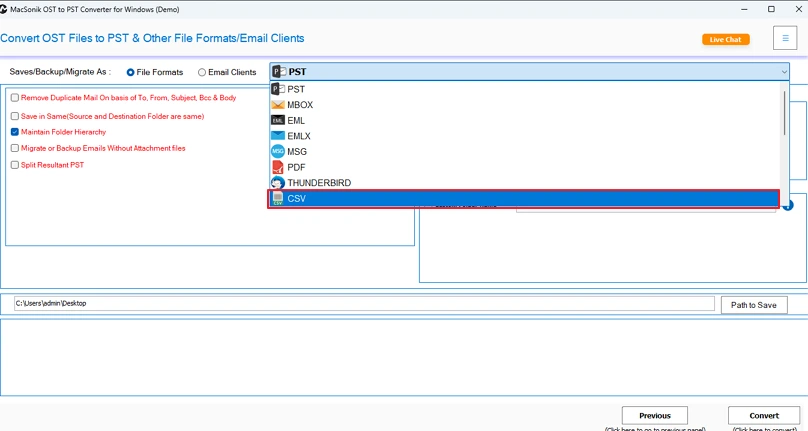Open the hamburger menu button
The height and width of the screenshot is (431, 808).
point(785,39)
